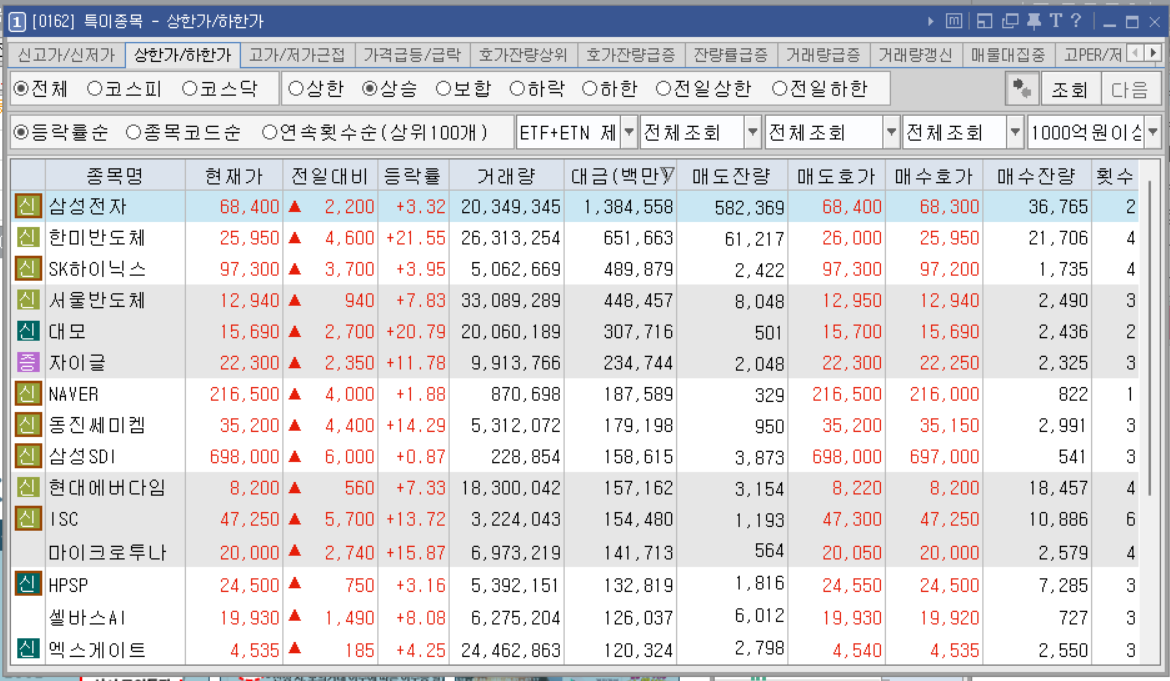The width and height of the screenshot is (1170, 681).
Task: Click the 신 badge beside ISC
Action: pyautogui.click(x=28, y=518)
